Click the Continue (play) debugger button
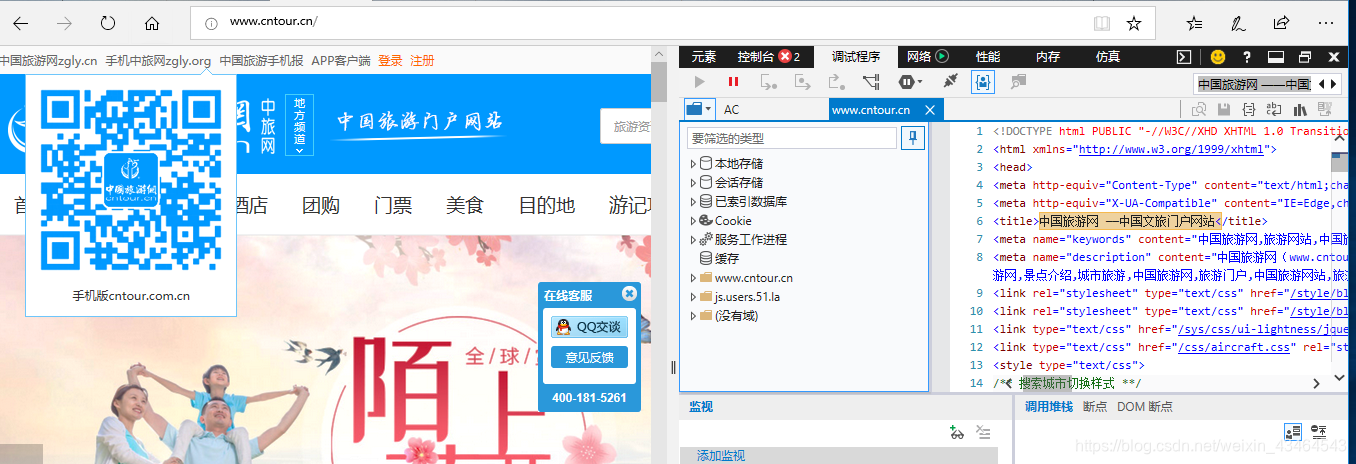This screenshot has width=1356, height=464. [700, 82]
